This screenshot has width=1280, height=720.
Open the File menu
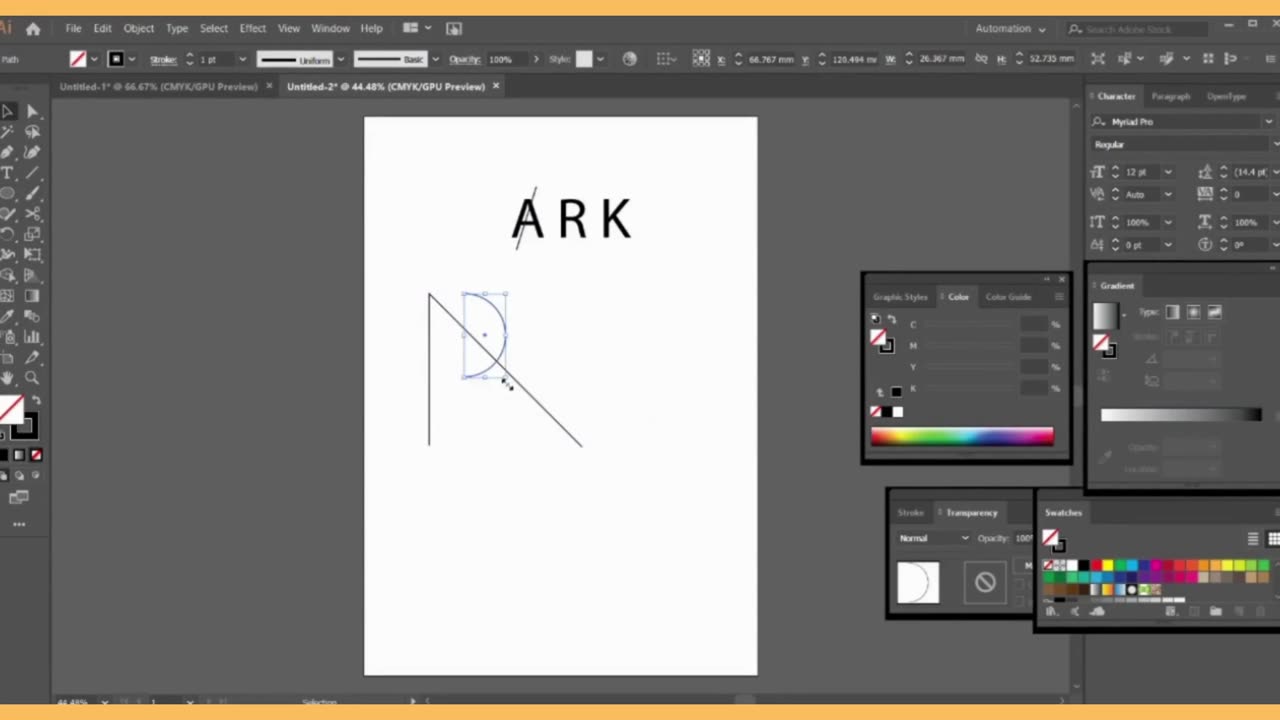pos(74,29)
